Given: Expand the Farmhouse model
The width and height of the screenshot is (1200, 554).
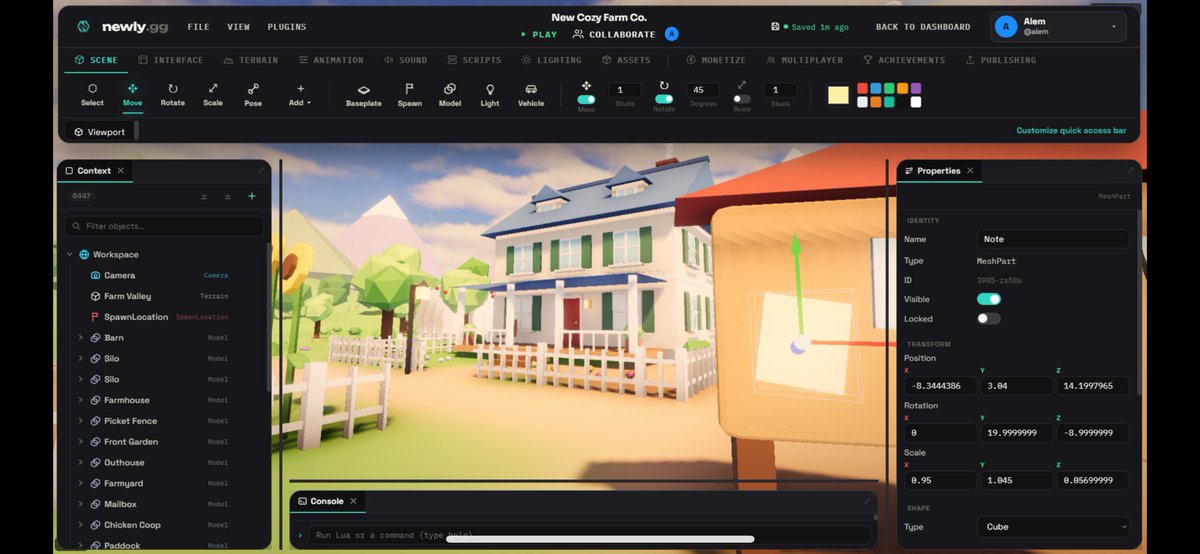Looking at the screenshot, I should [x=81, y=400].
